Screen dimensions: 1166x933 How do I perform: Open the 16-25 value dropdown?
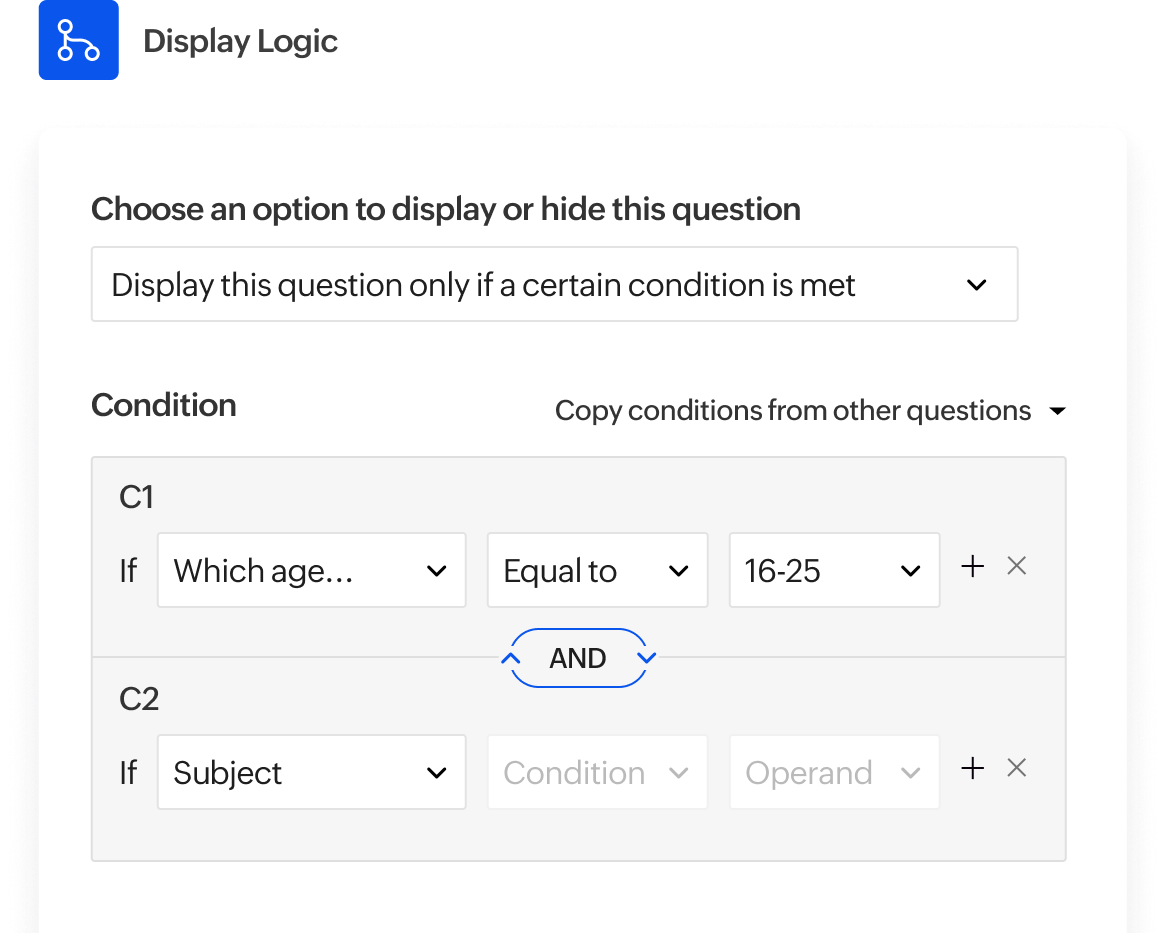pyautogui.click(x=834, y=570)
